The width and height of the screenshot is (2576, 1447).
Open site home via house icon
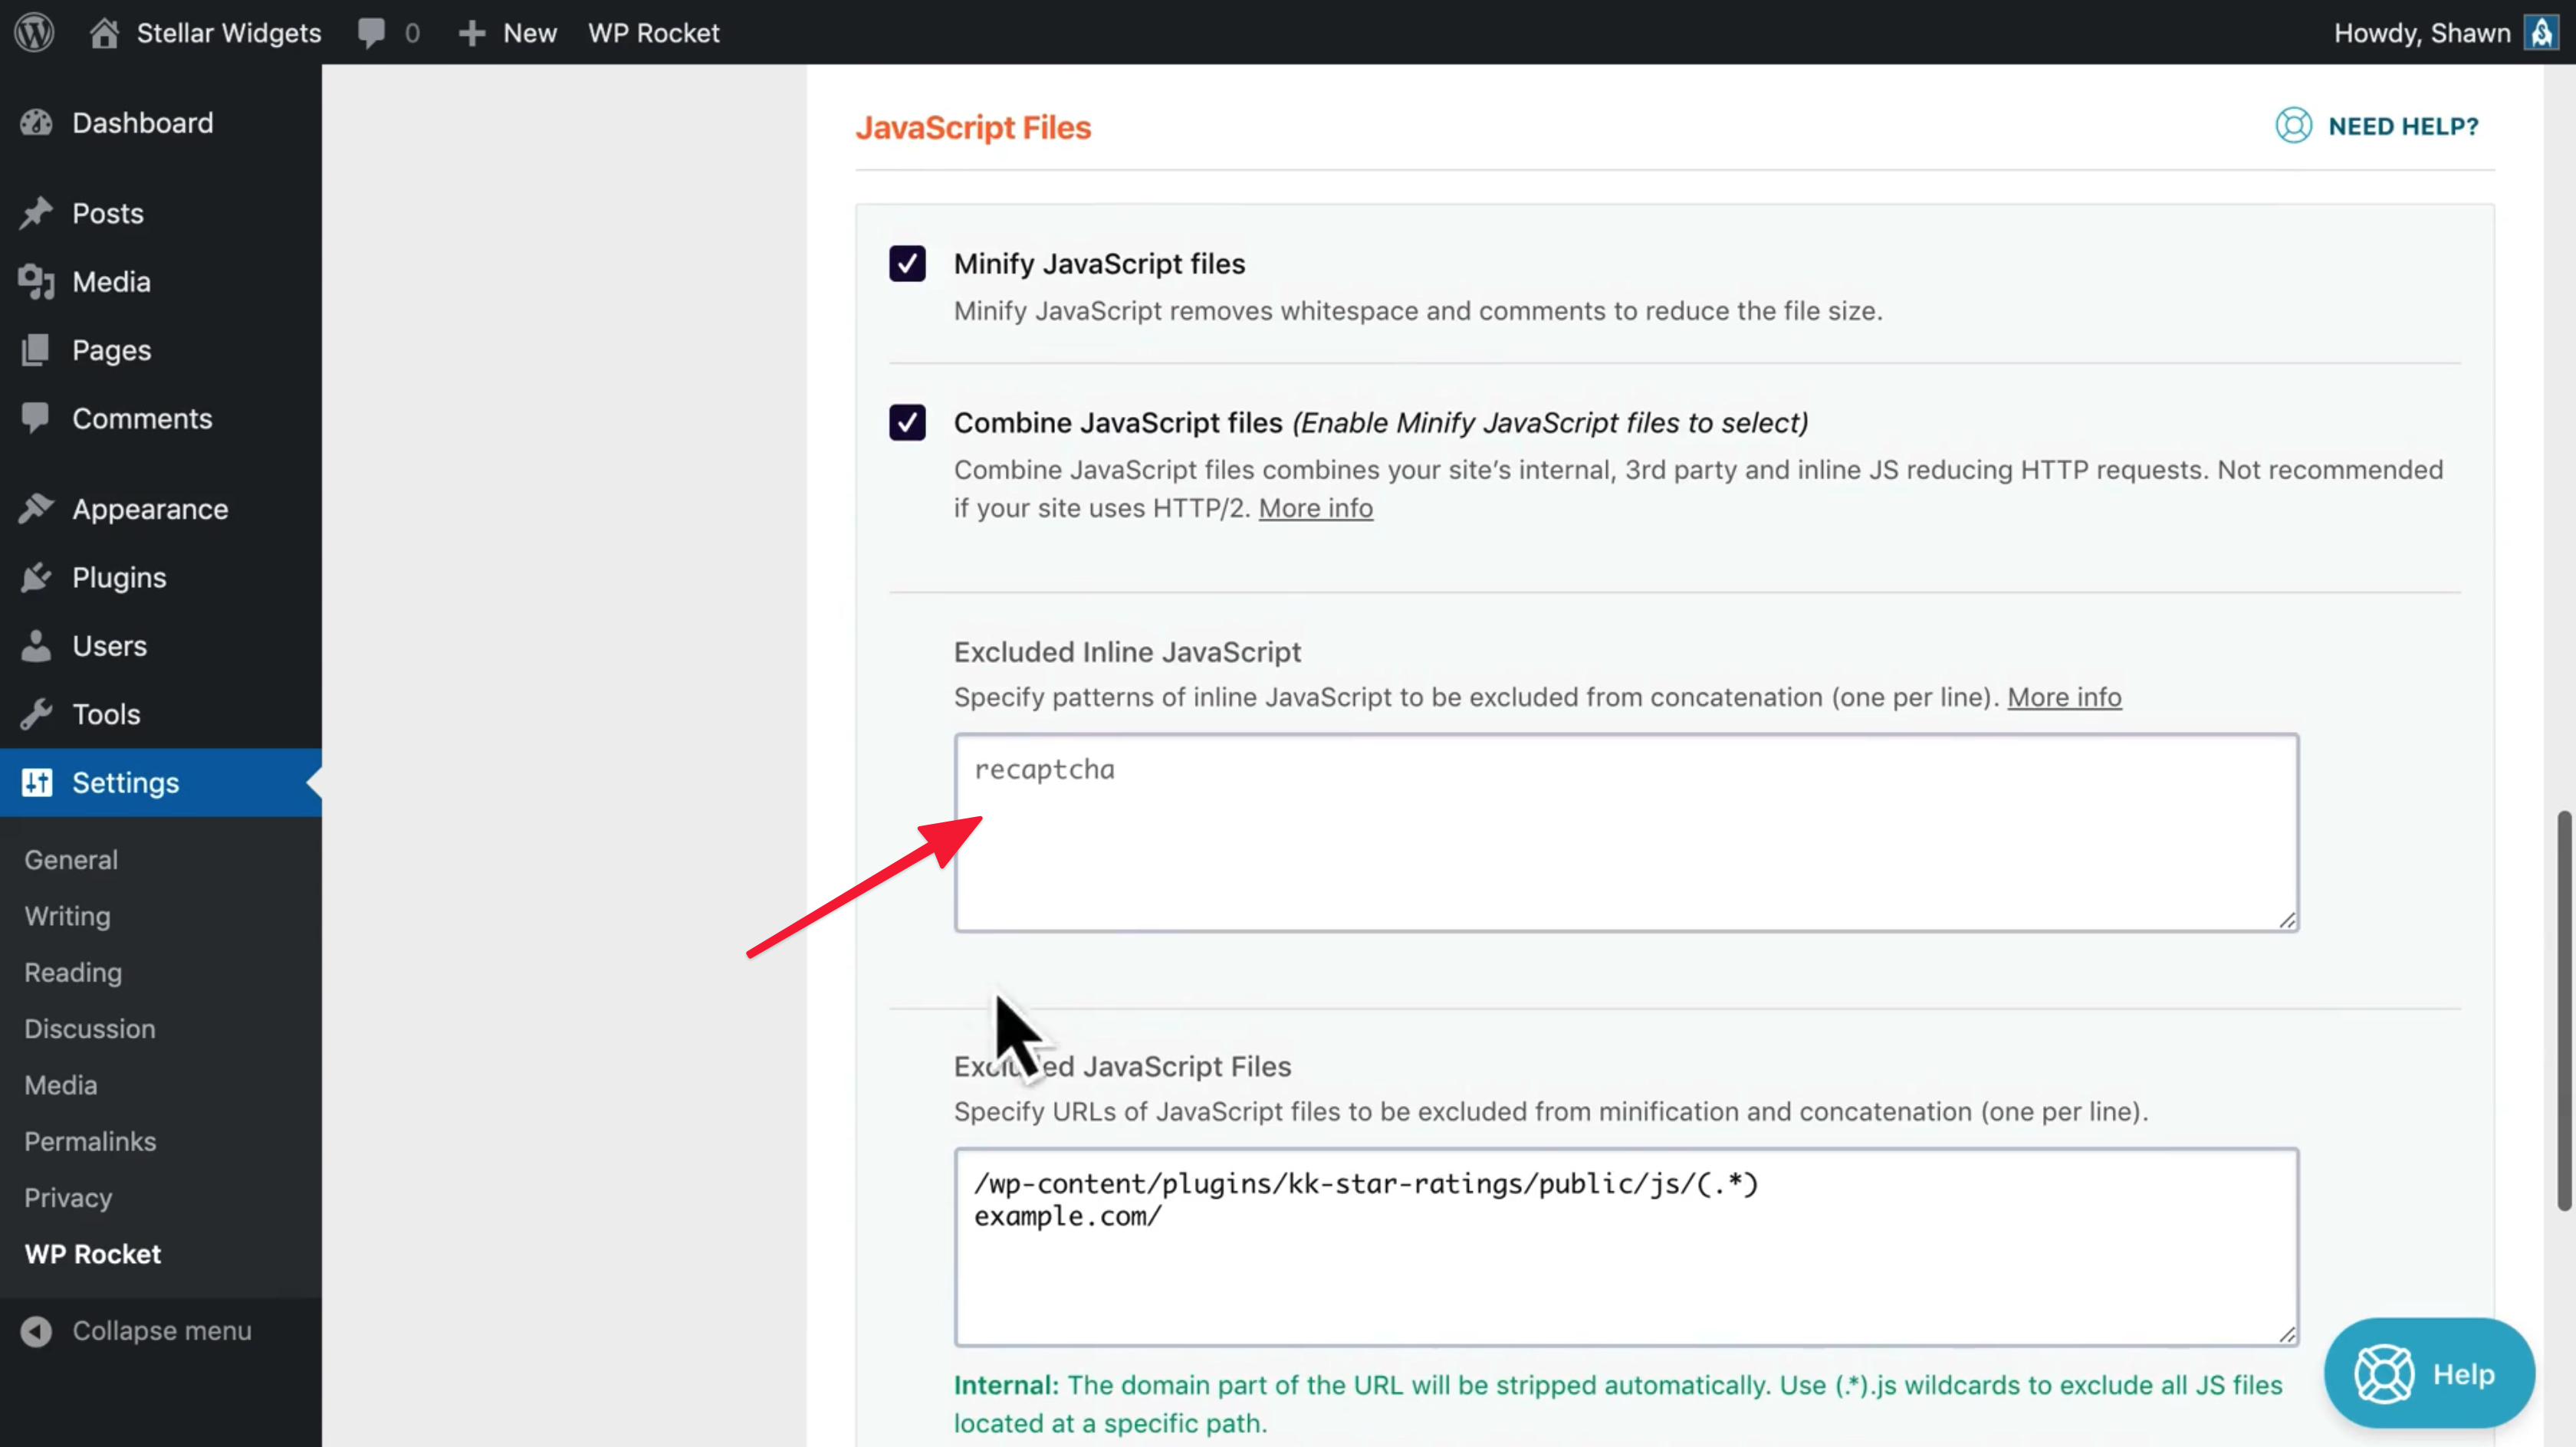click(104, 32)
